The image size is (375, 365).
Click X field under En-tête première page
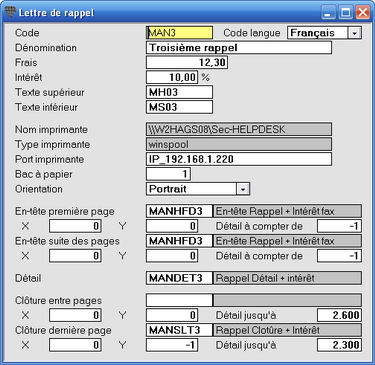pyautogui.click(x=75, y=226)
